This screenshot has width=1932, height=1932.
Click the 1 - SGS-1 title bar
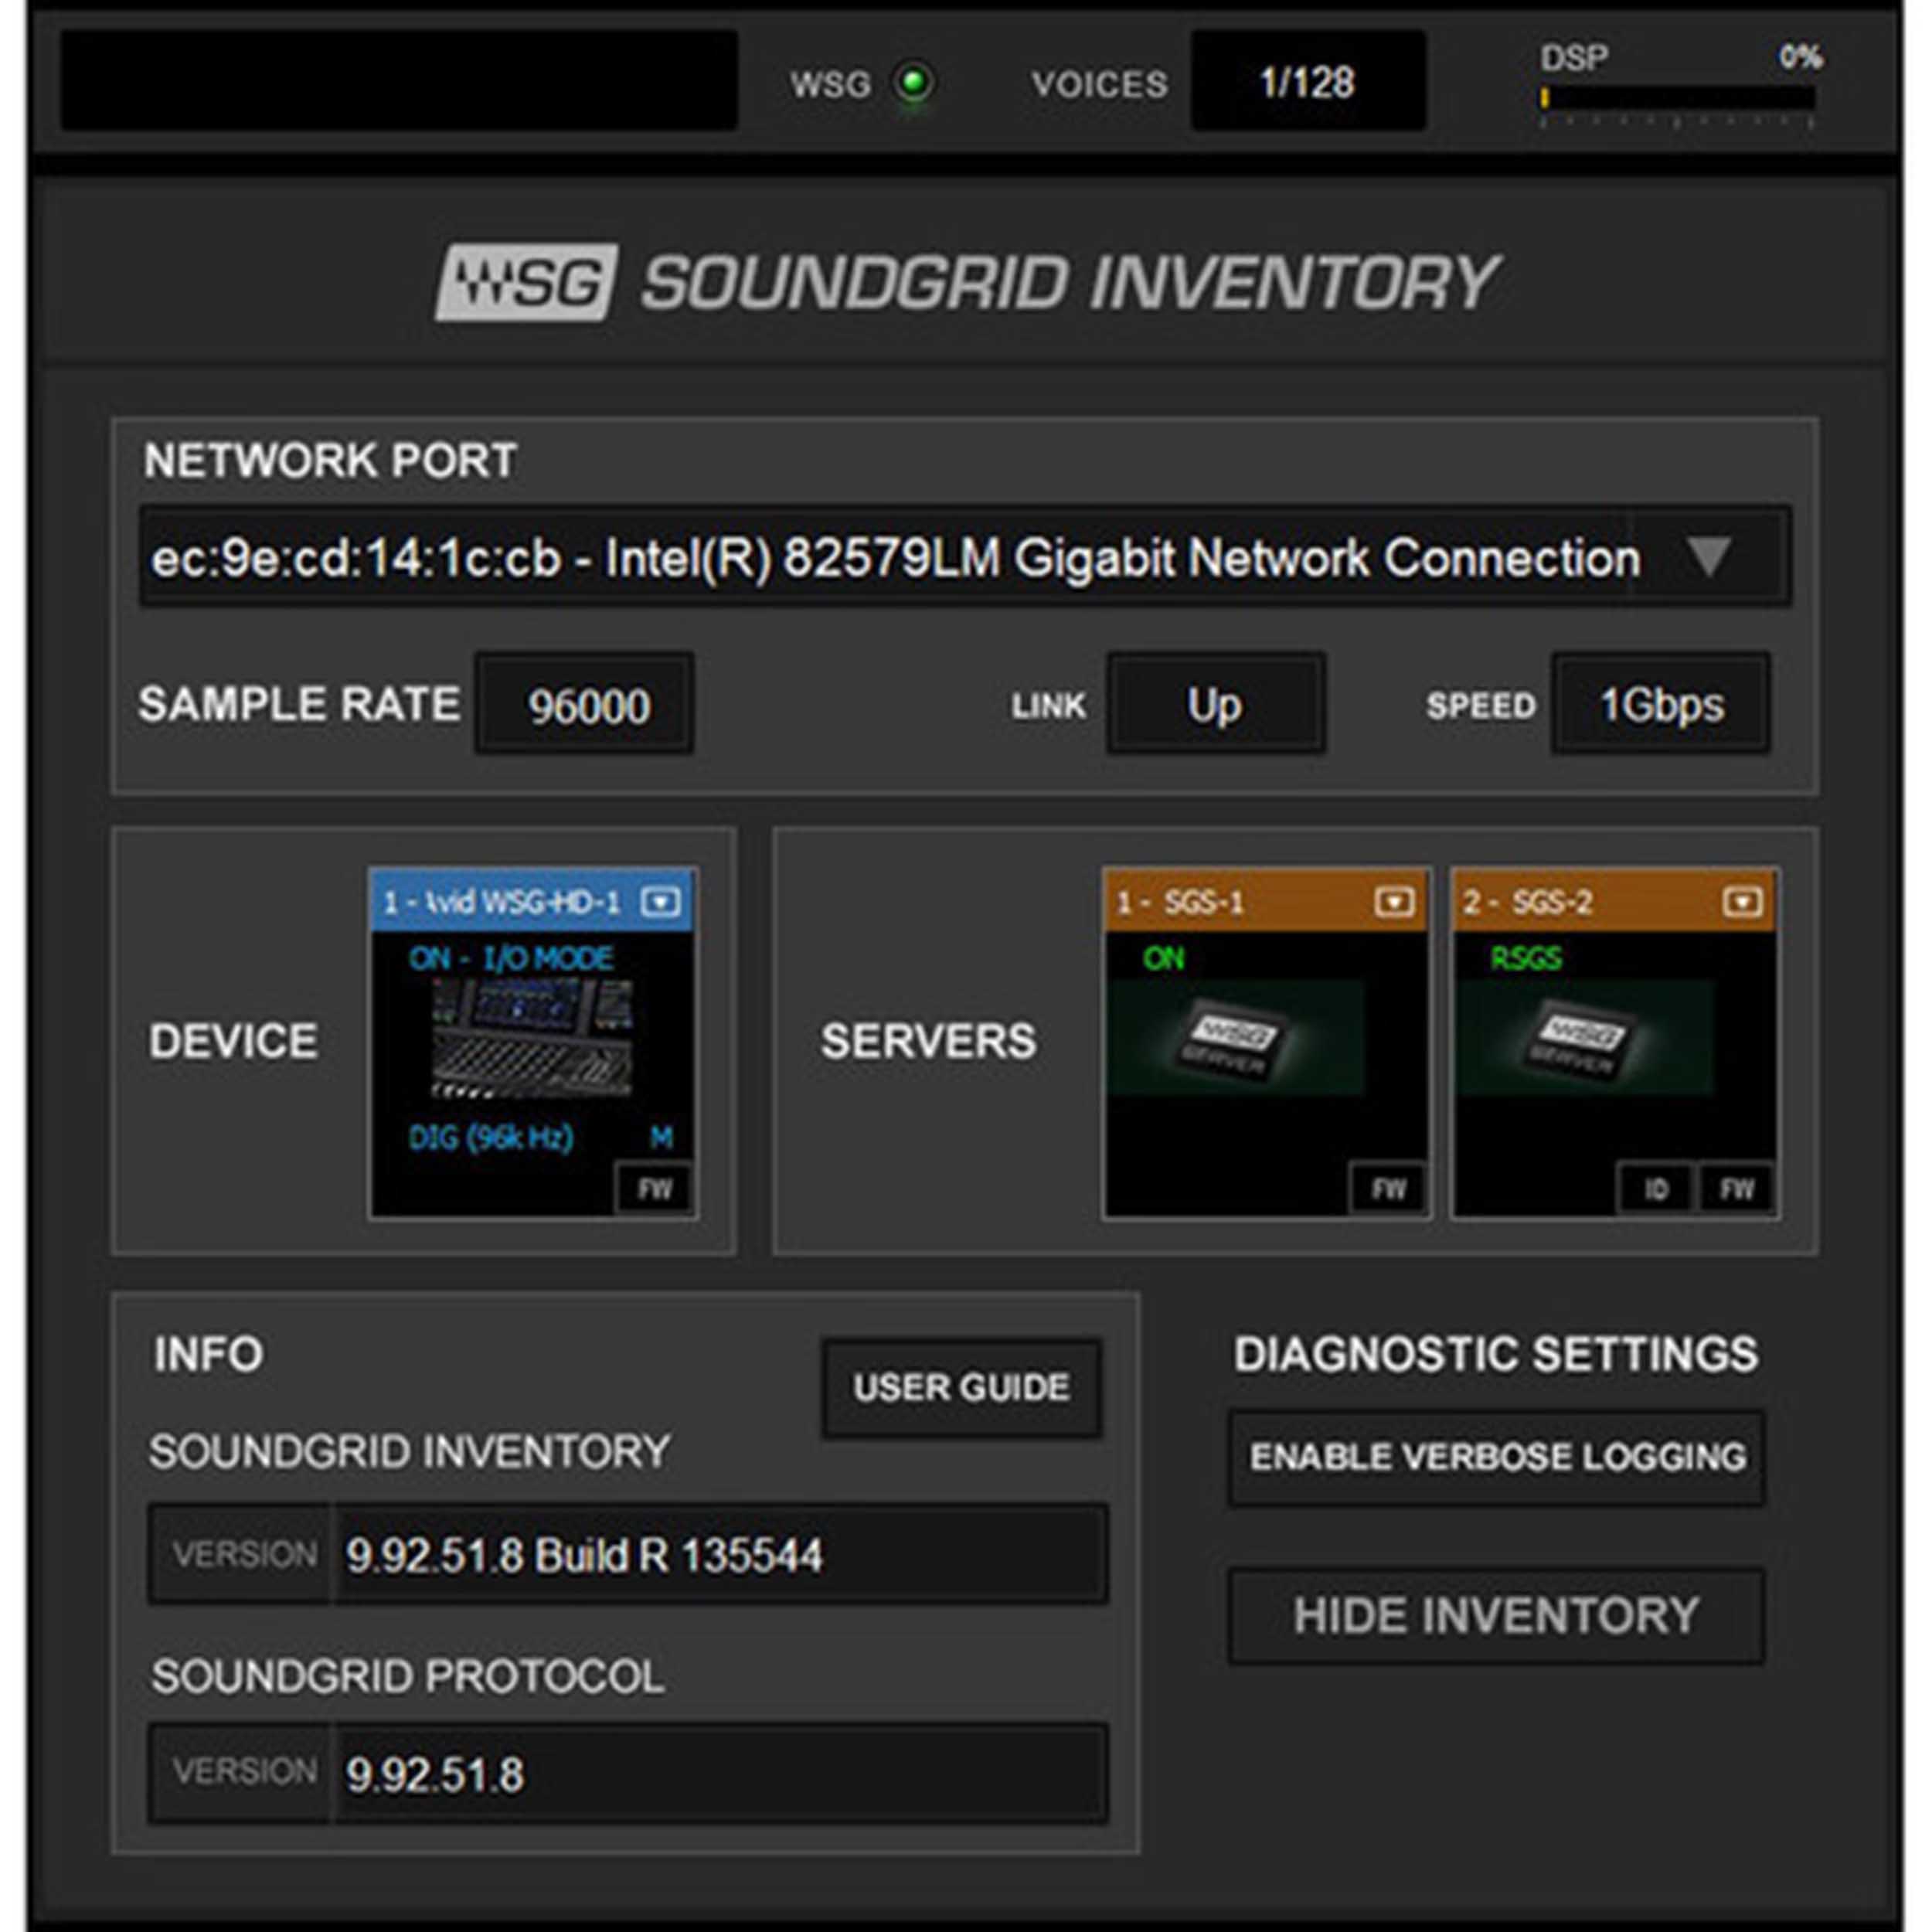tap(1266, 902)
